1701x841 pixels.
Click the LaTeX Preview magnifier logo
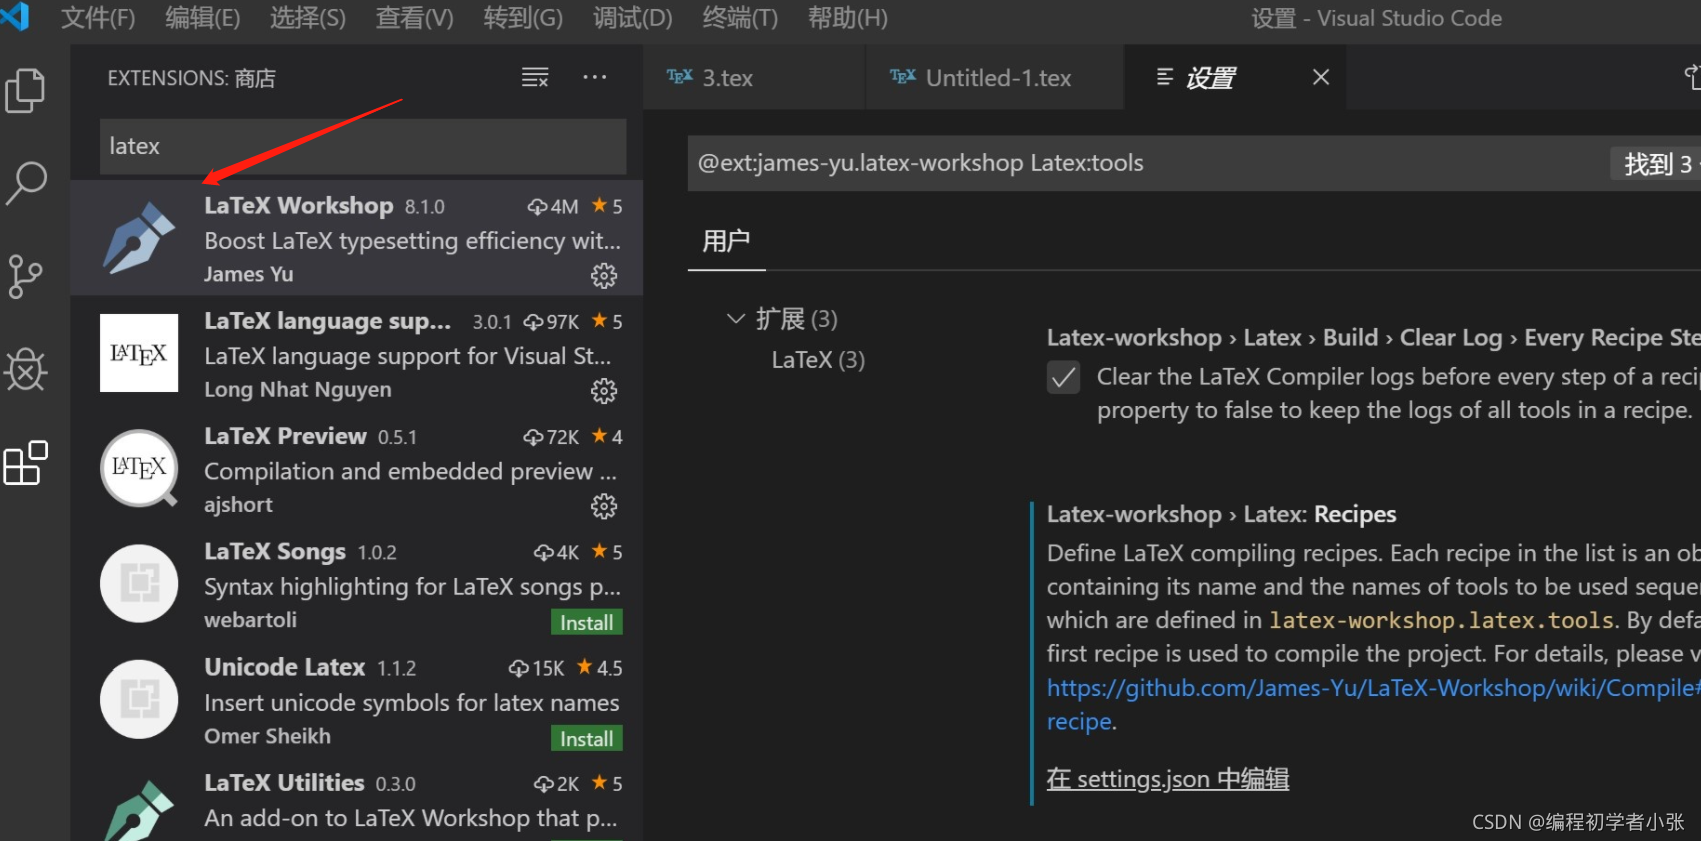[139, 469]
